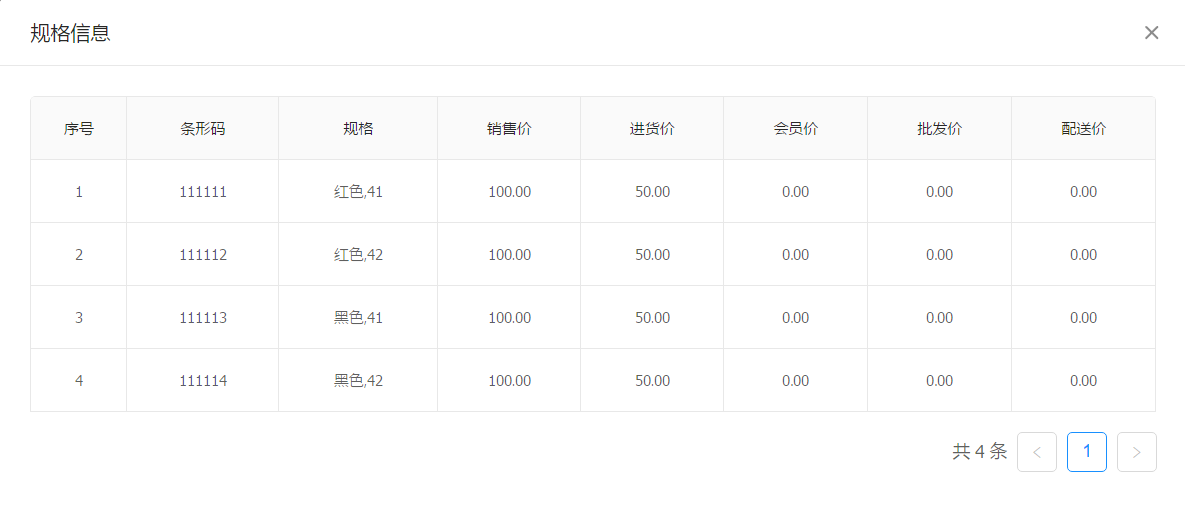This screenshot has height=514, width=1185.
Task: Go to previous page arrow
Action: coord(1036,452)
